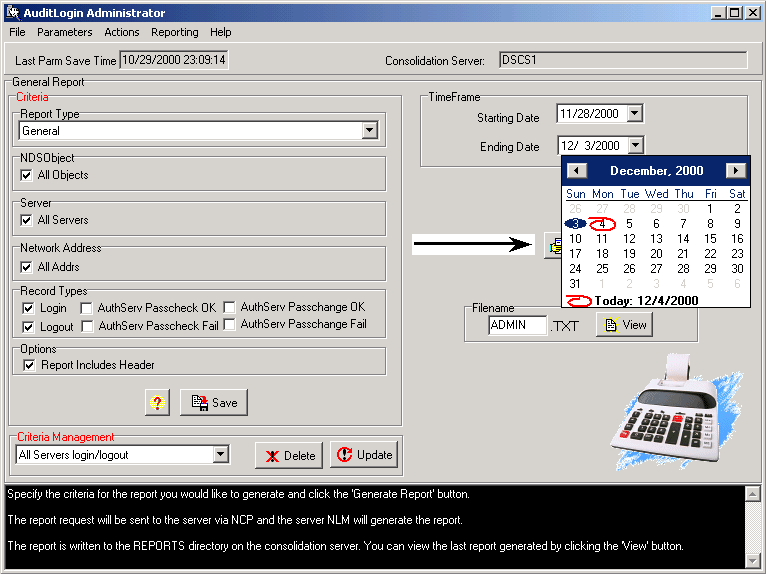Select December 4 in the calendar
Image resolution: width=766 pixels, height=574 pixels.
[602, 224]
